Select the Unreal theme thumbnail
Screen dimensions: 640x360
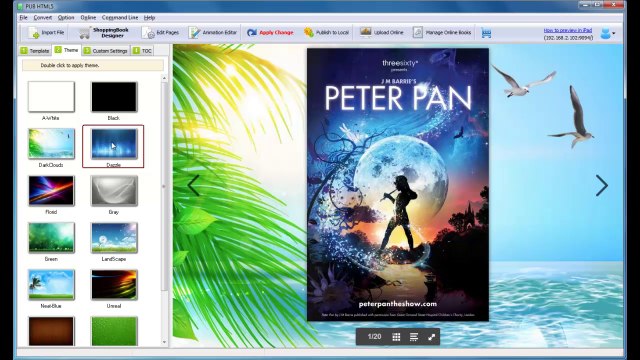(114, 284)
